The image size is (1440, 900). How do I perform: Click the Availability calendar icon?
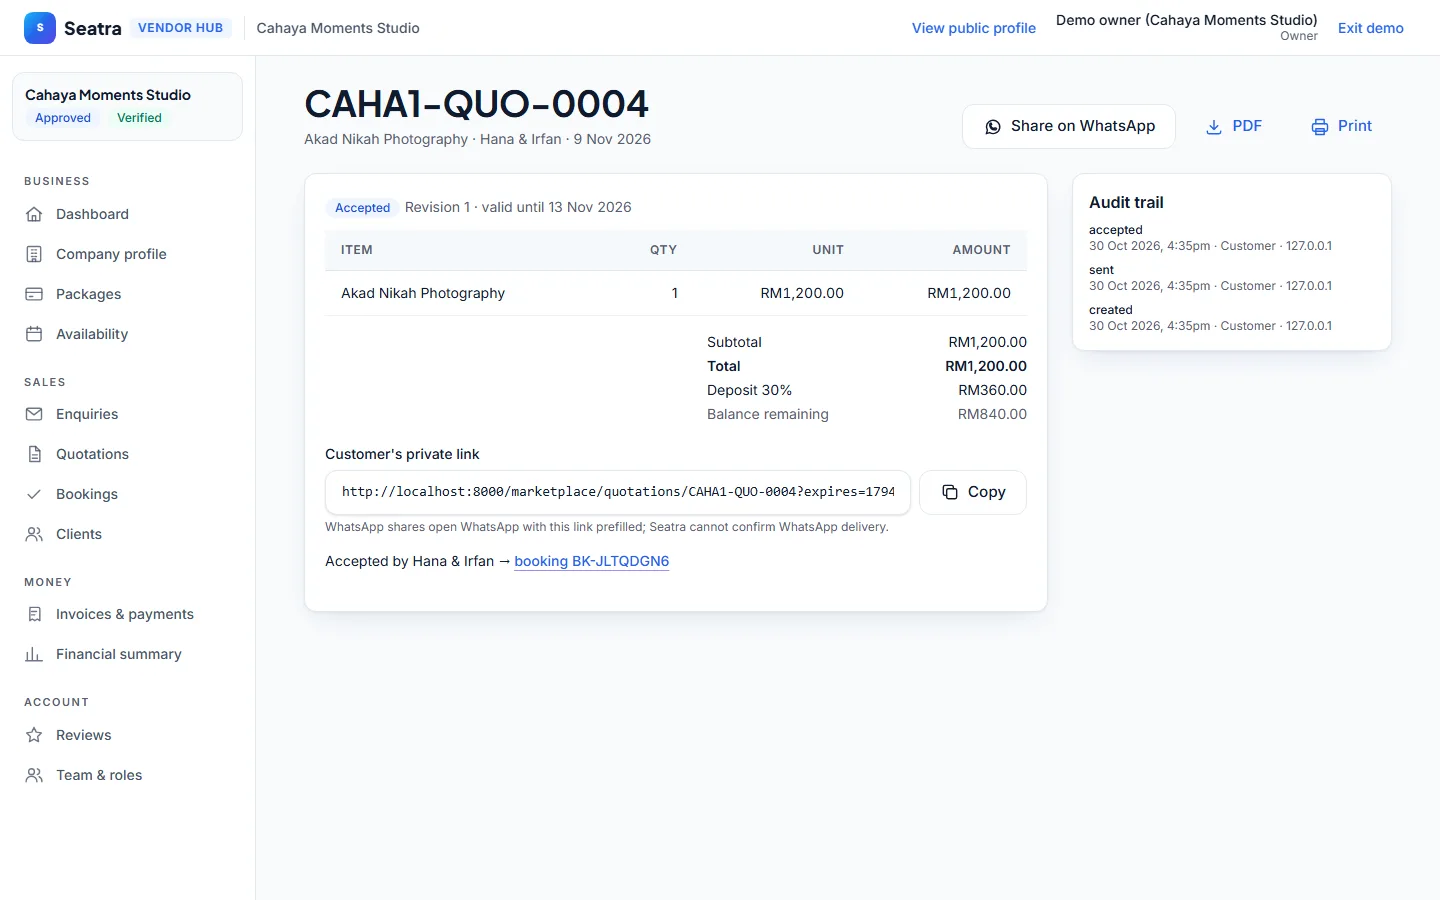tap(34, 334)
